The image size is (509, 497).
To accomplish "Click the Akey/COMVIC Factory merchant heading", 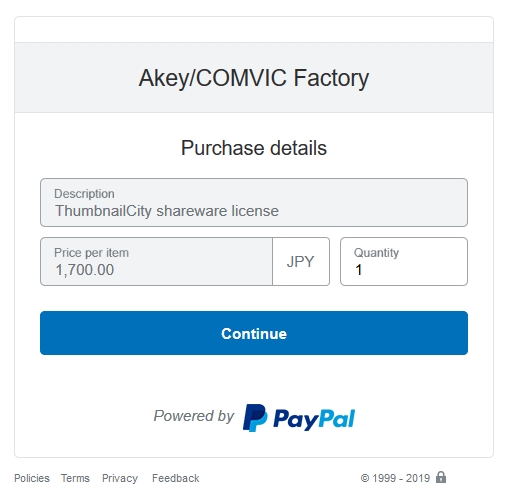I will (x=254, y=78).
